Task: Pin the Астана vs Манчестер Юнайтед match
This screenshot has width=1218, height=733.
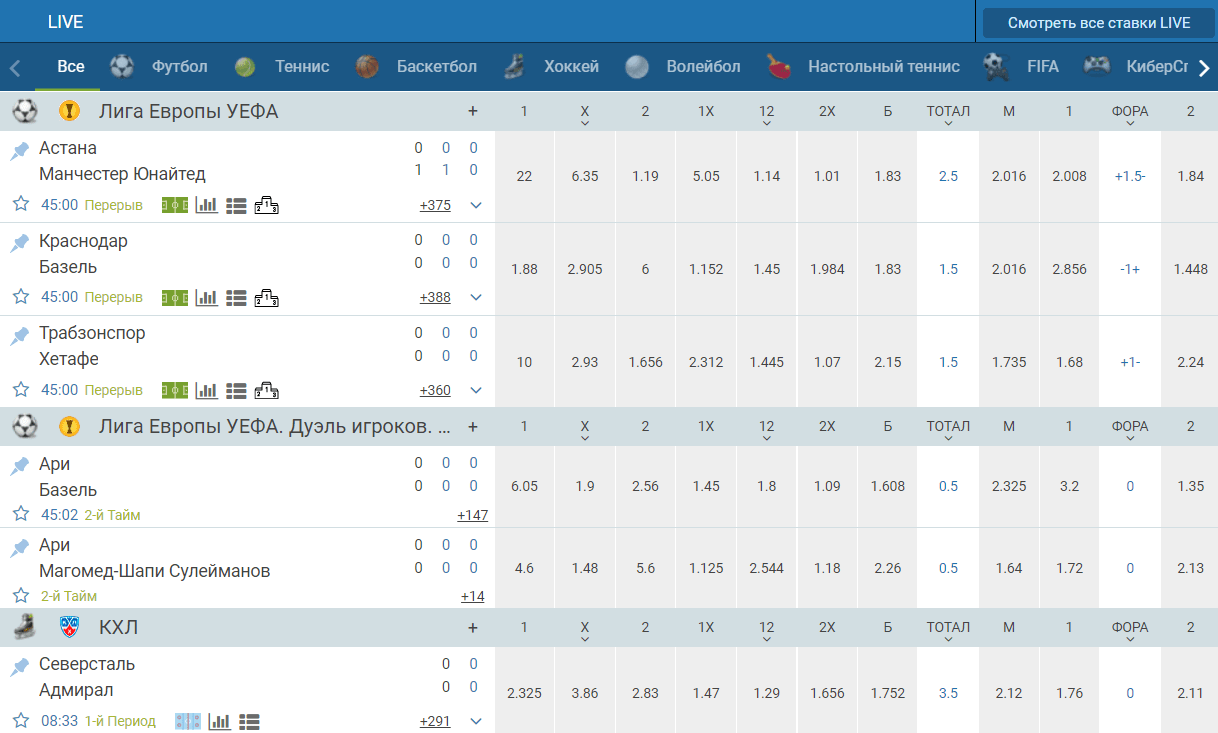Action: pyautogui.click(x=20, y=151)
